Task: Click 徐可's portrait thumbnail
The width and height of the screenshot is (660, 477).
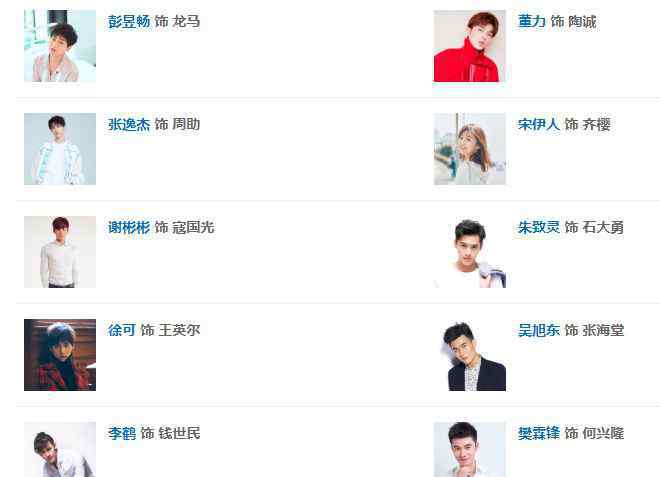Action: tap(60, 355)
